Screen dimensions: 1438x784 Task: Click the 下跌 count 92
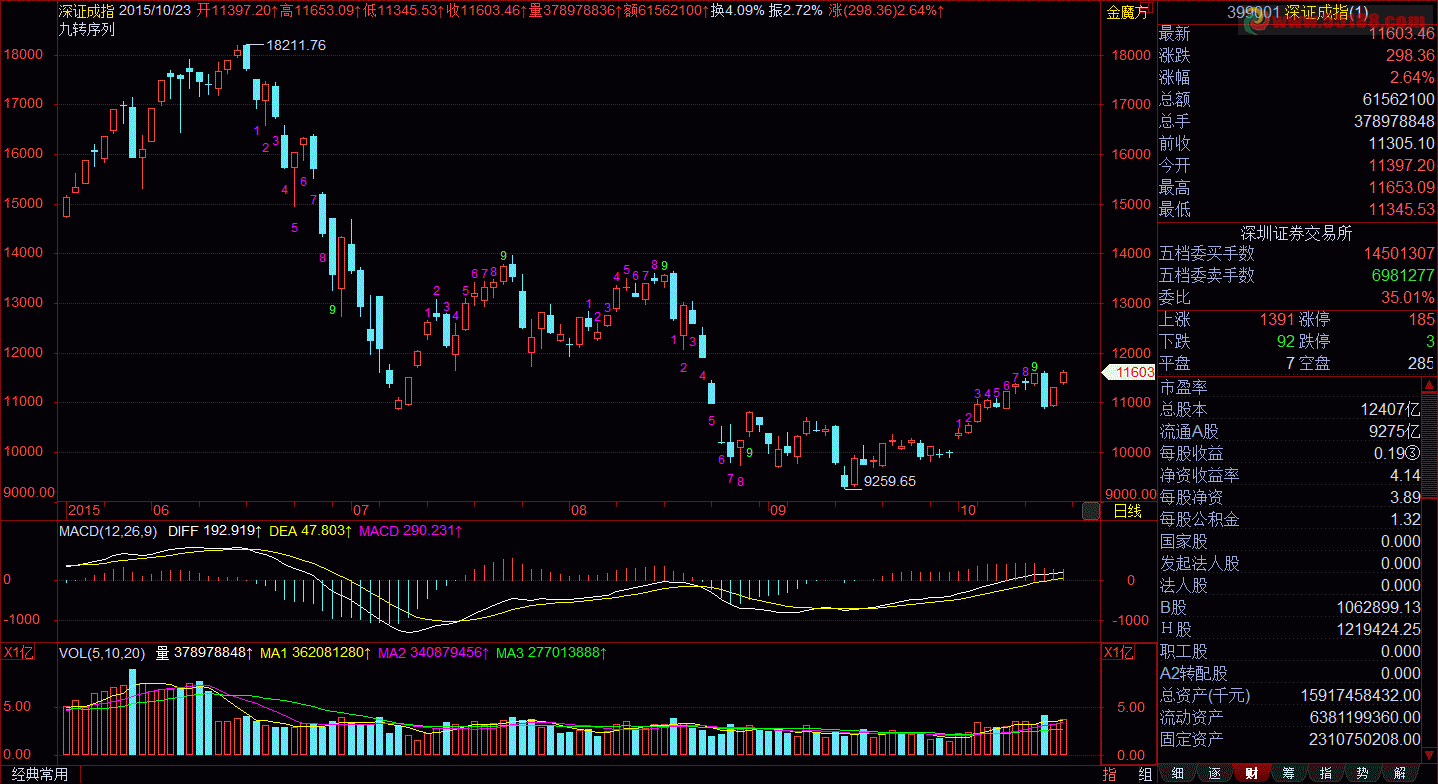1285,342
